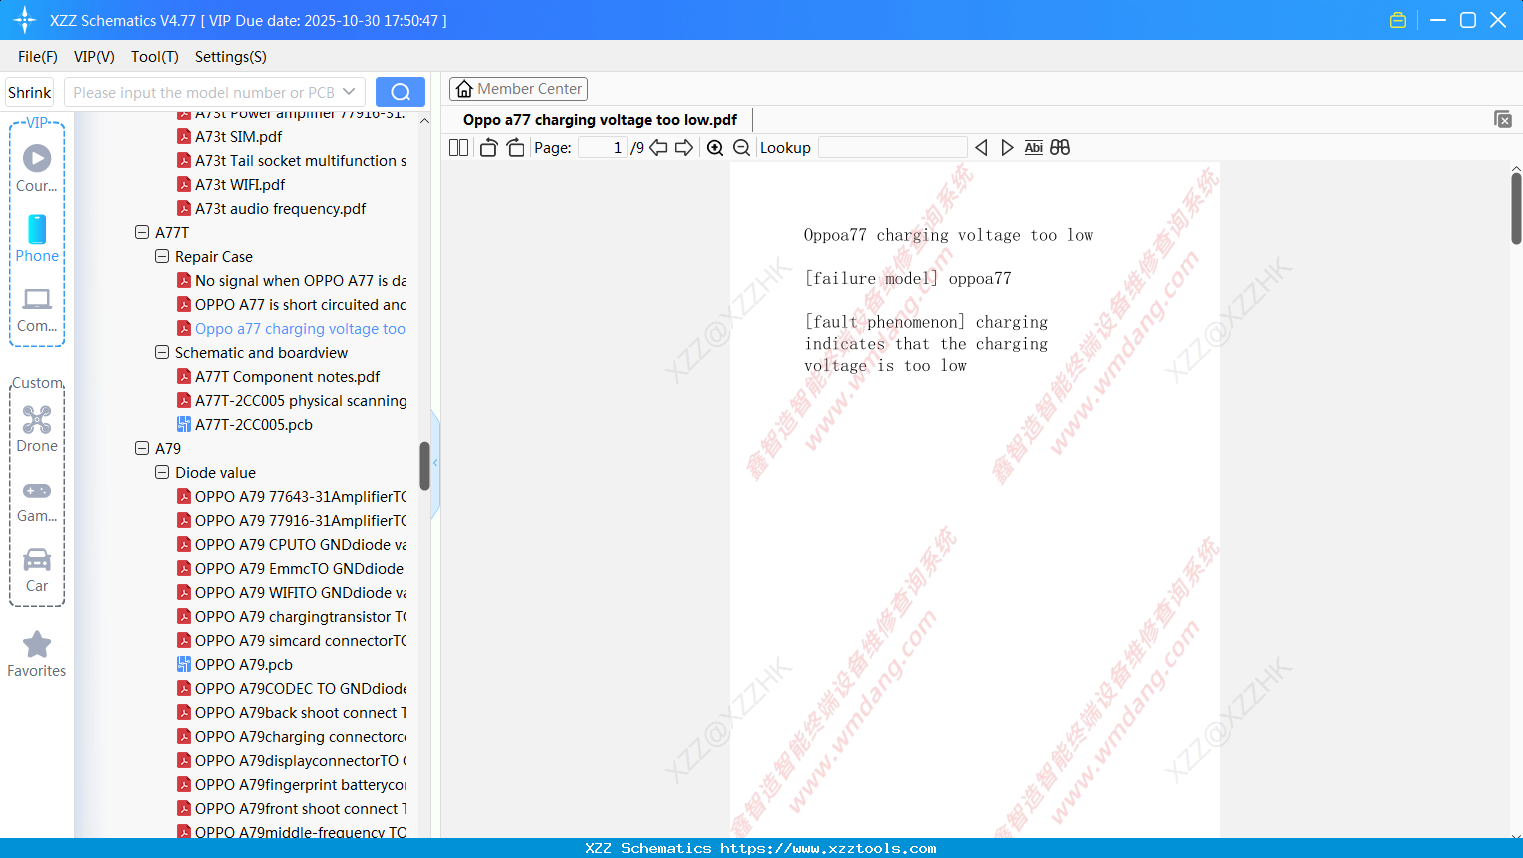Screen dimensions: 1523x858
Task: Select the Phone category icon
Action: 37,239
